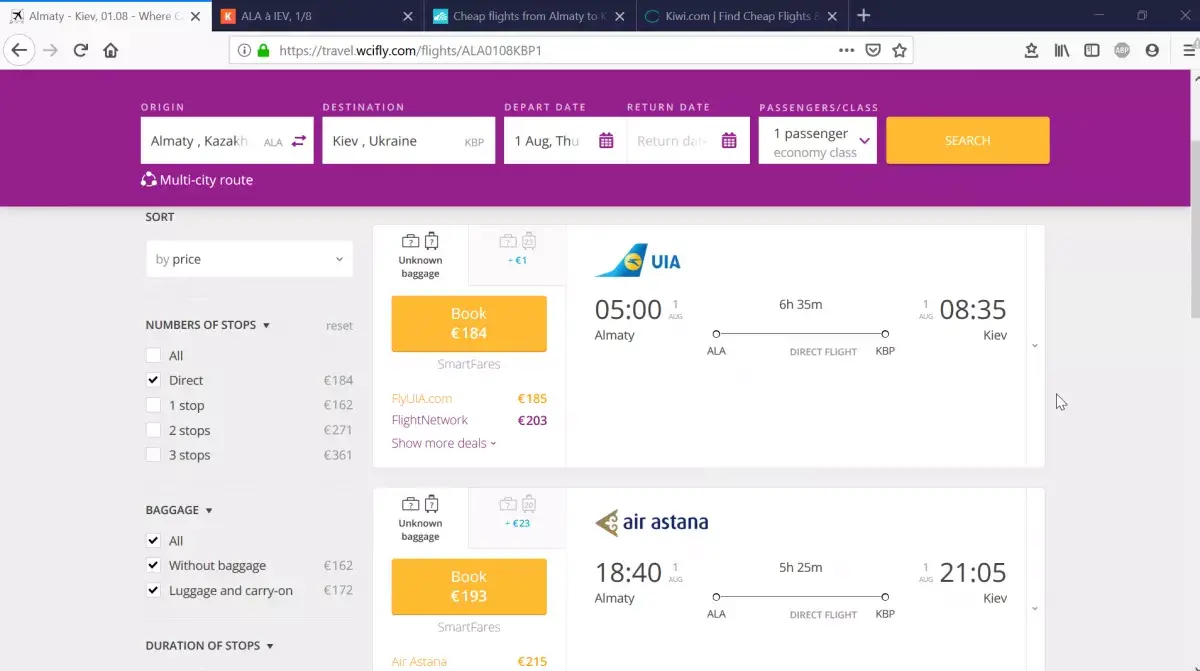Collapse the 'Numbers of stops' filter section

point(208,325)
